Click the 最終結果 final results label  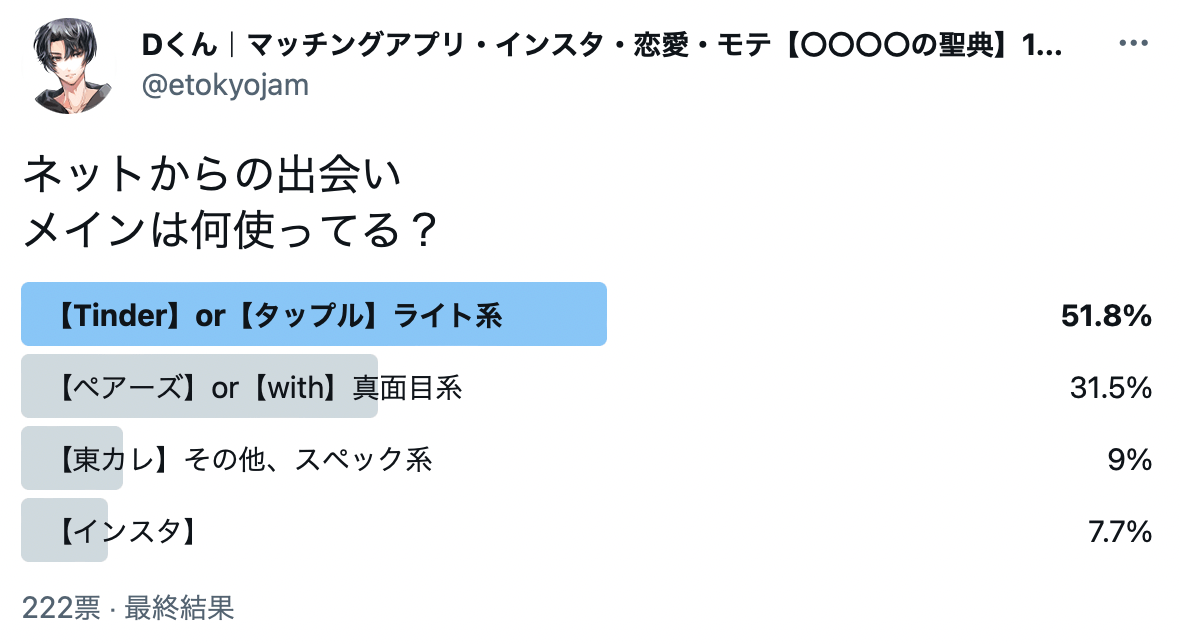pyautogui.click(x=179, y=608)
